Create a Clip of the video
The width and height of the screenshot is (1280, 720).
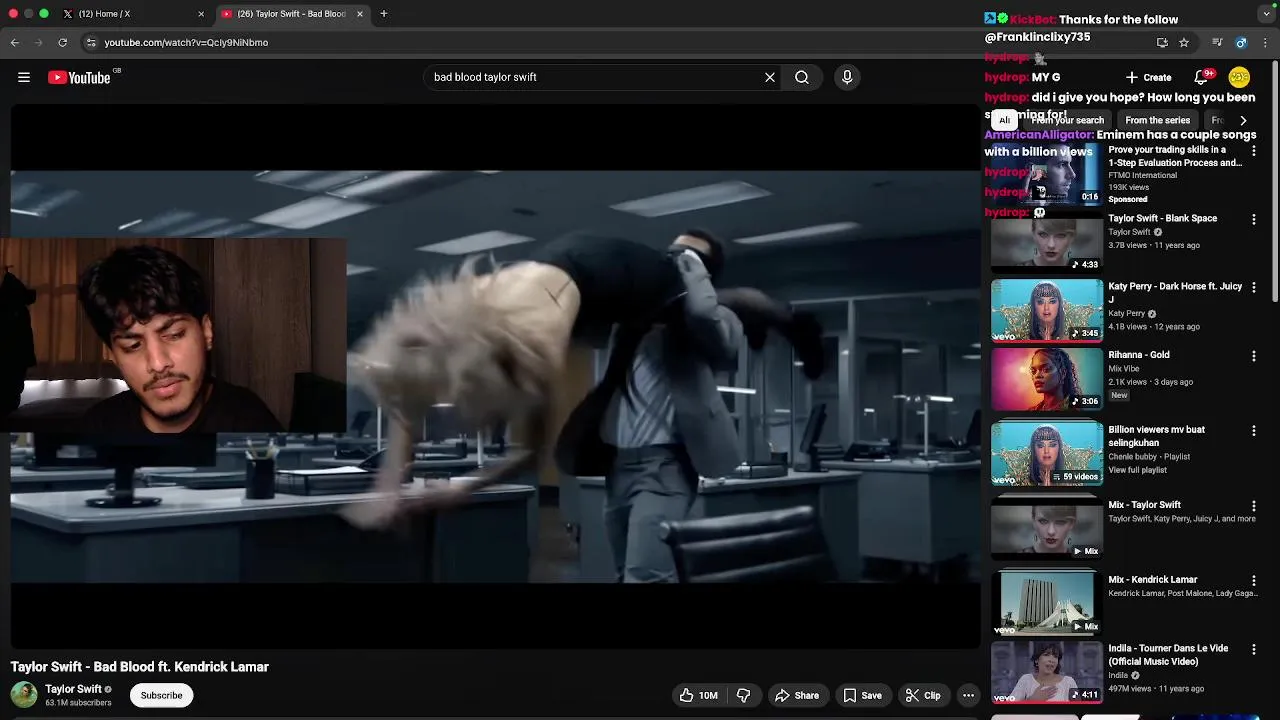[923, 695]
